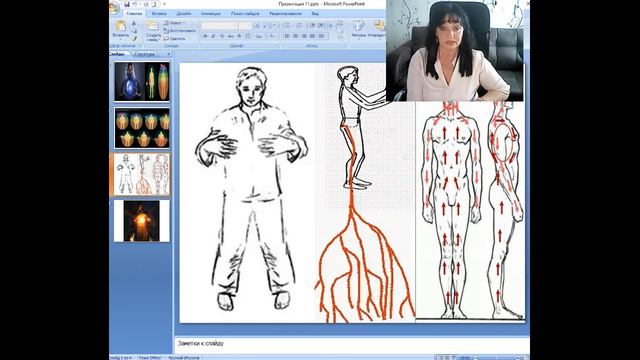
Task: Open the Customize Quick Access Toolbar arrow
Action: click(164, 4)
